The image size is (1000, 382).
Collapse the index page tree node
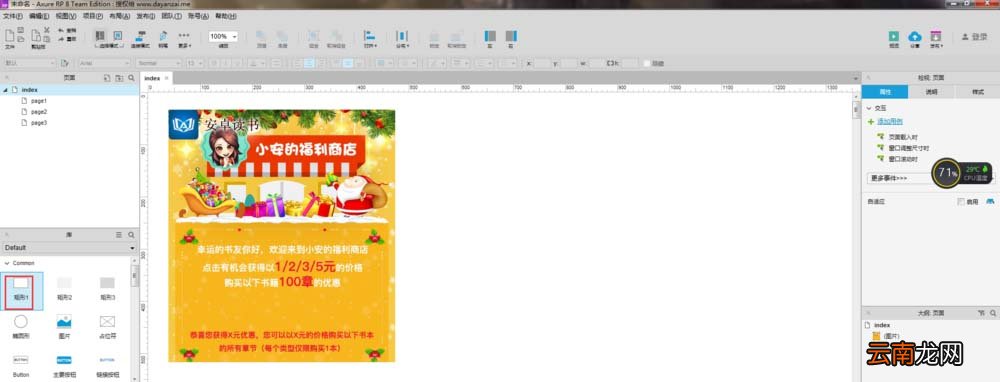(6, 90)
